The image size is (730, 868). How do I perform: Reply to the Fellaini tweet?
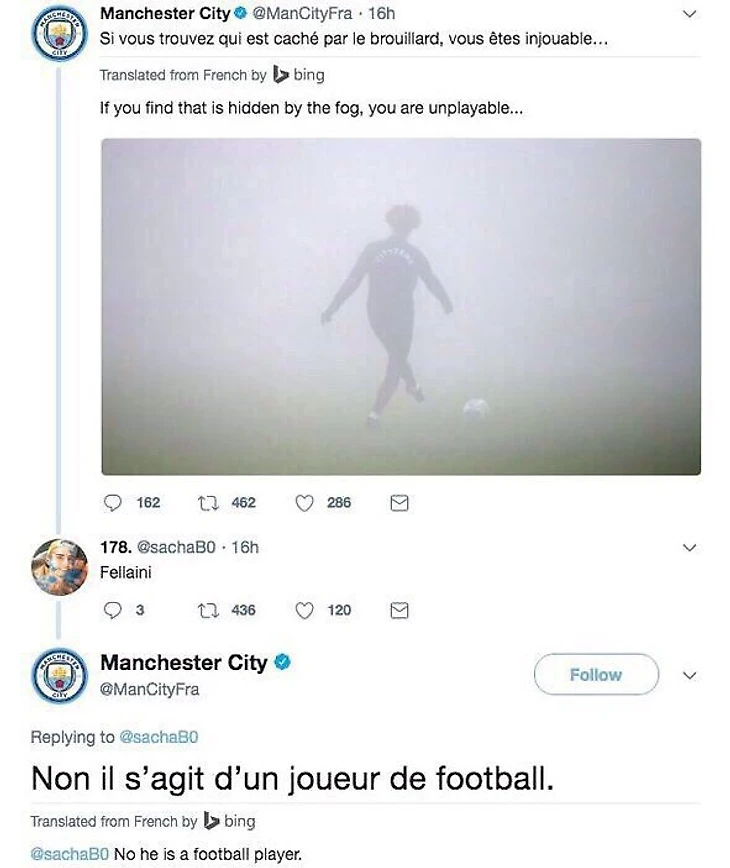(x=112, y=610)
